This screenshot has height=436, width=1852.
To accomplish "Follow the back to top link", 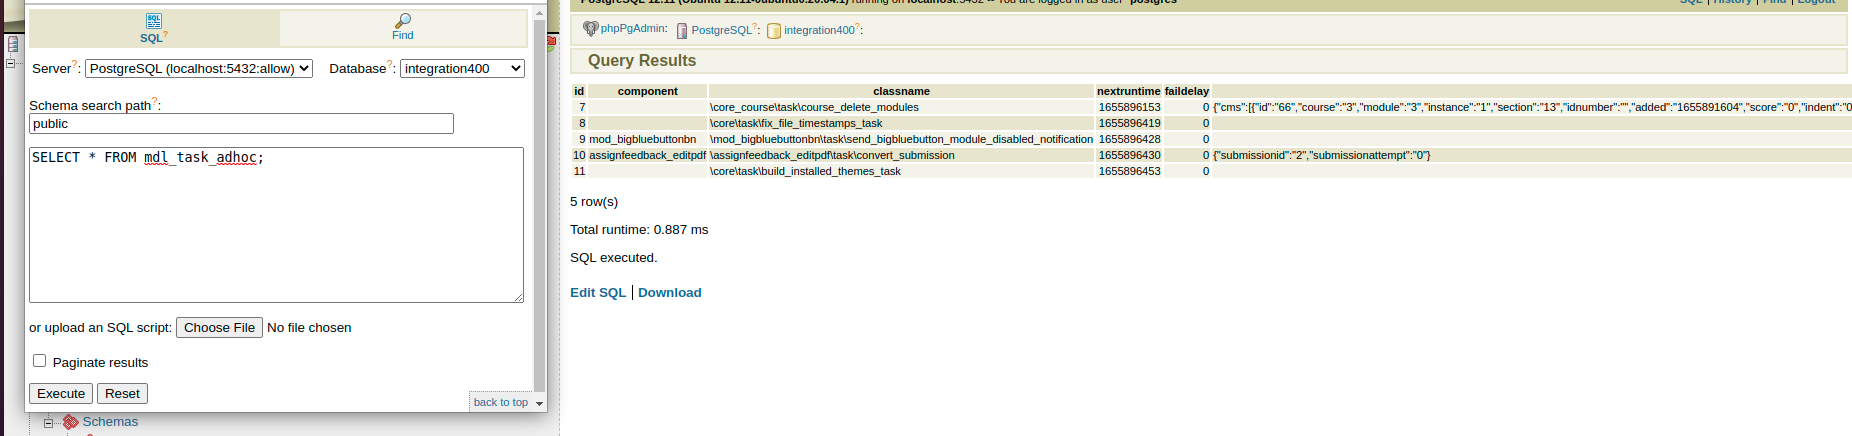I will 501,402.
